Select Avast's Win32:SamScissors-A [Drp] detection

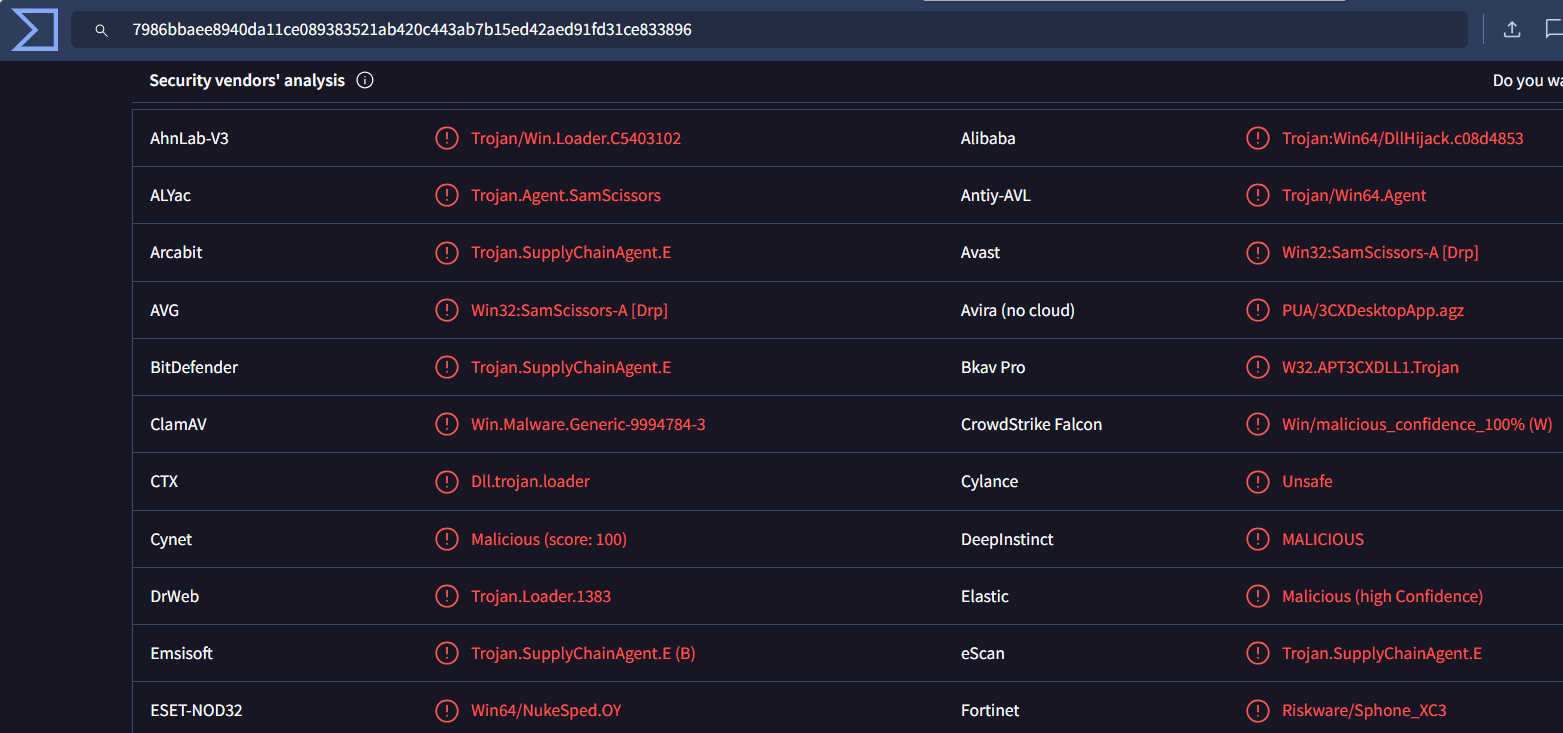click(1380, 253)
